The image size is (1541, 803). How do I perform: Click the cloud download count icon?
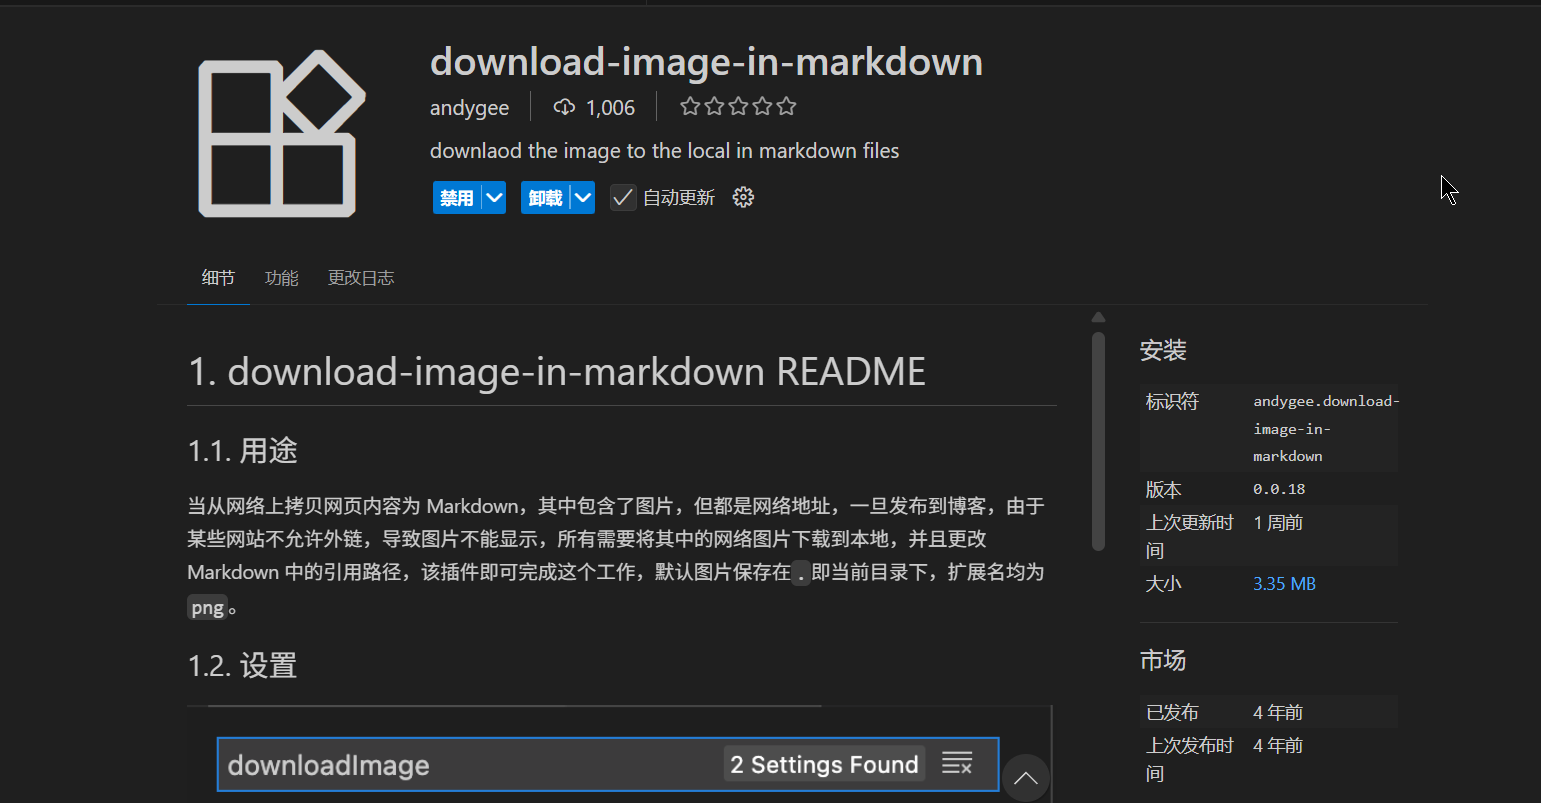564,107
